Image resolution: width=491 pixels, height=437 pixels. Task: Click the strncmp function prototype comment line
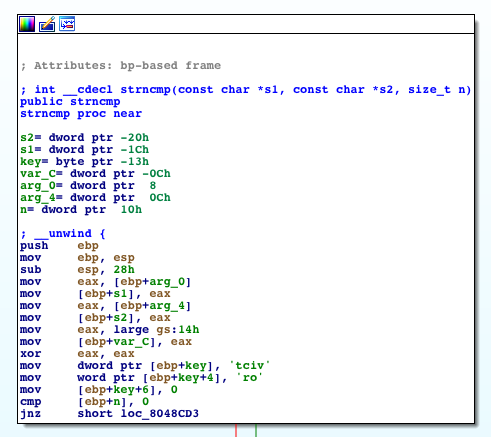(246, 89)
